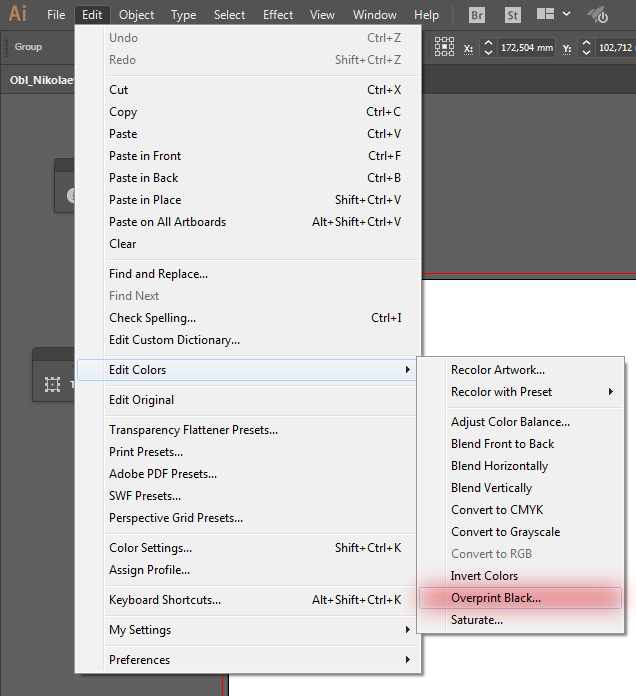Expand the Edit Colors submenu arrow

pos(407,370)
